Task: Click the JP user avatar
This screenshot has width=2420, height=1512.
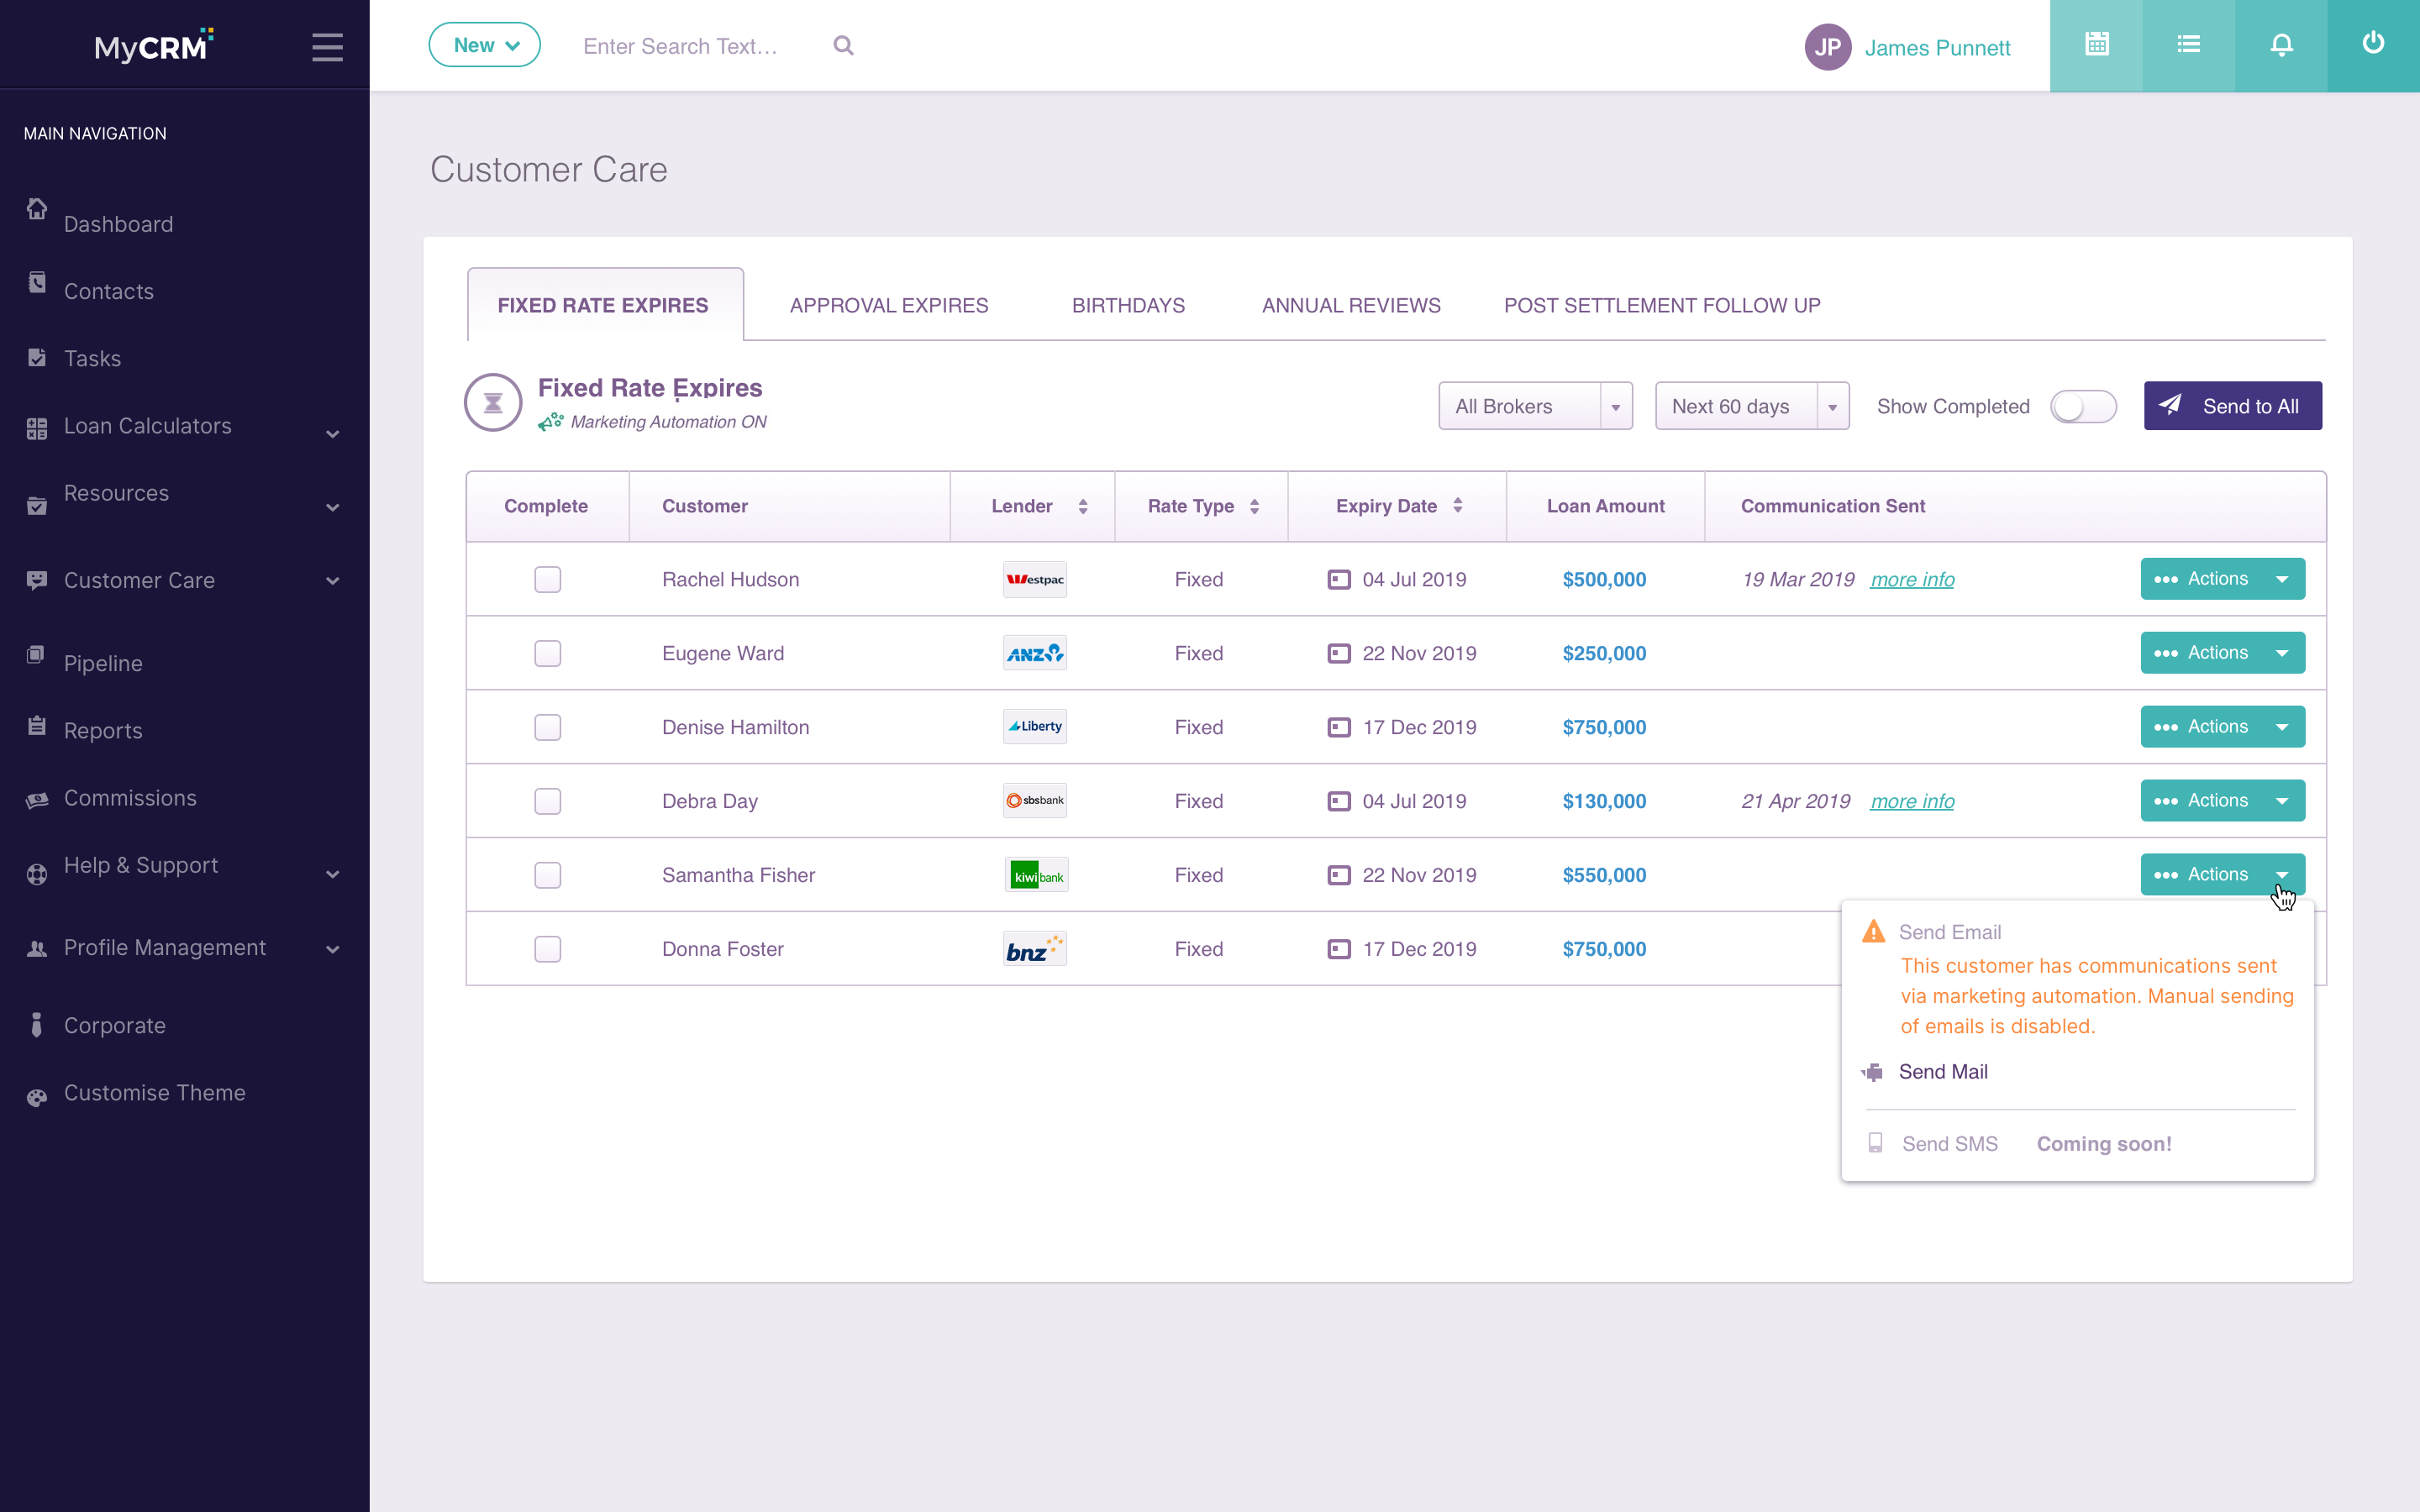Action: click(x=1827, y=47)
